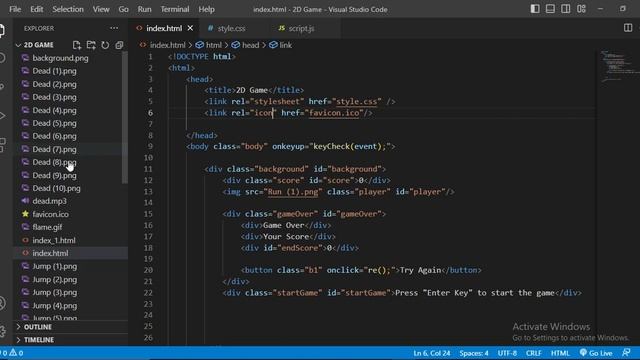Open Manage gear icon in activity bar
640x360 pixels.
[x=2, y=331]
